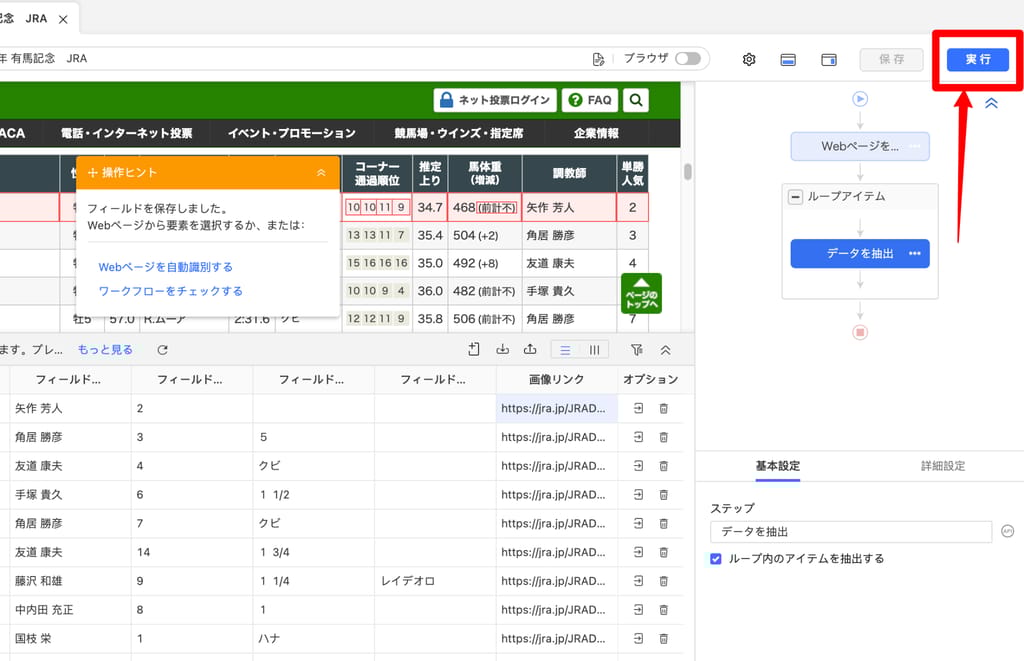Open 電話・インターネット投票 menu
This screenshot has height=661, width=1024.
[x=127, y=133]
